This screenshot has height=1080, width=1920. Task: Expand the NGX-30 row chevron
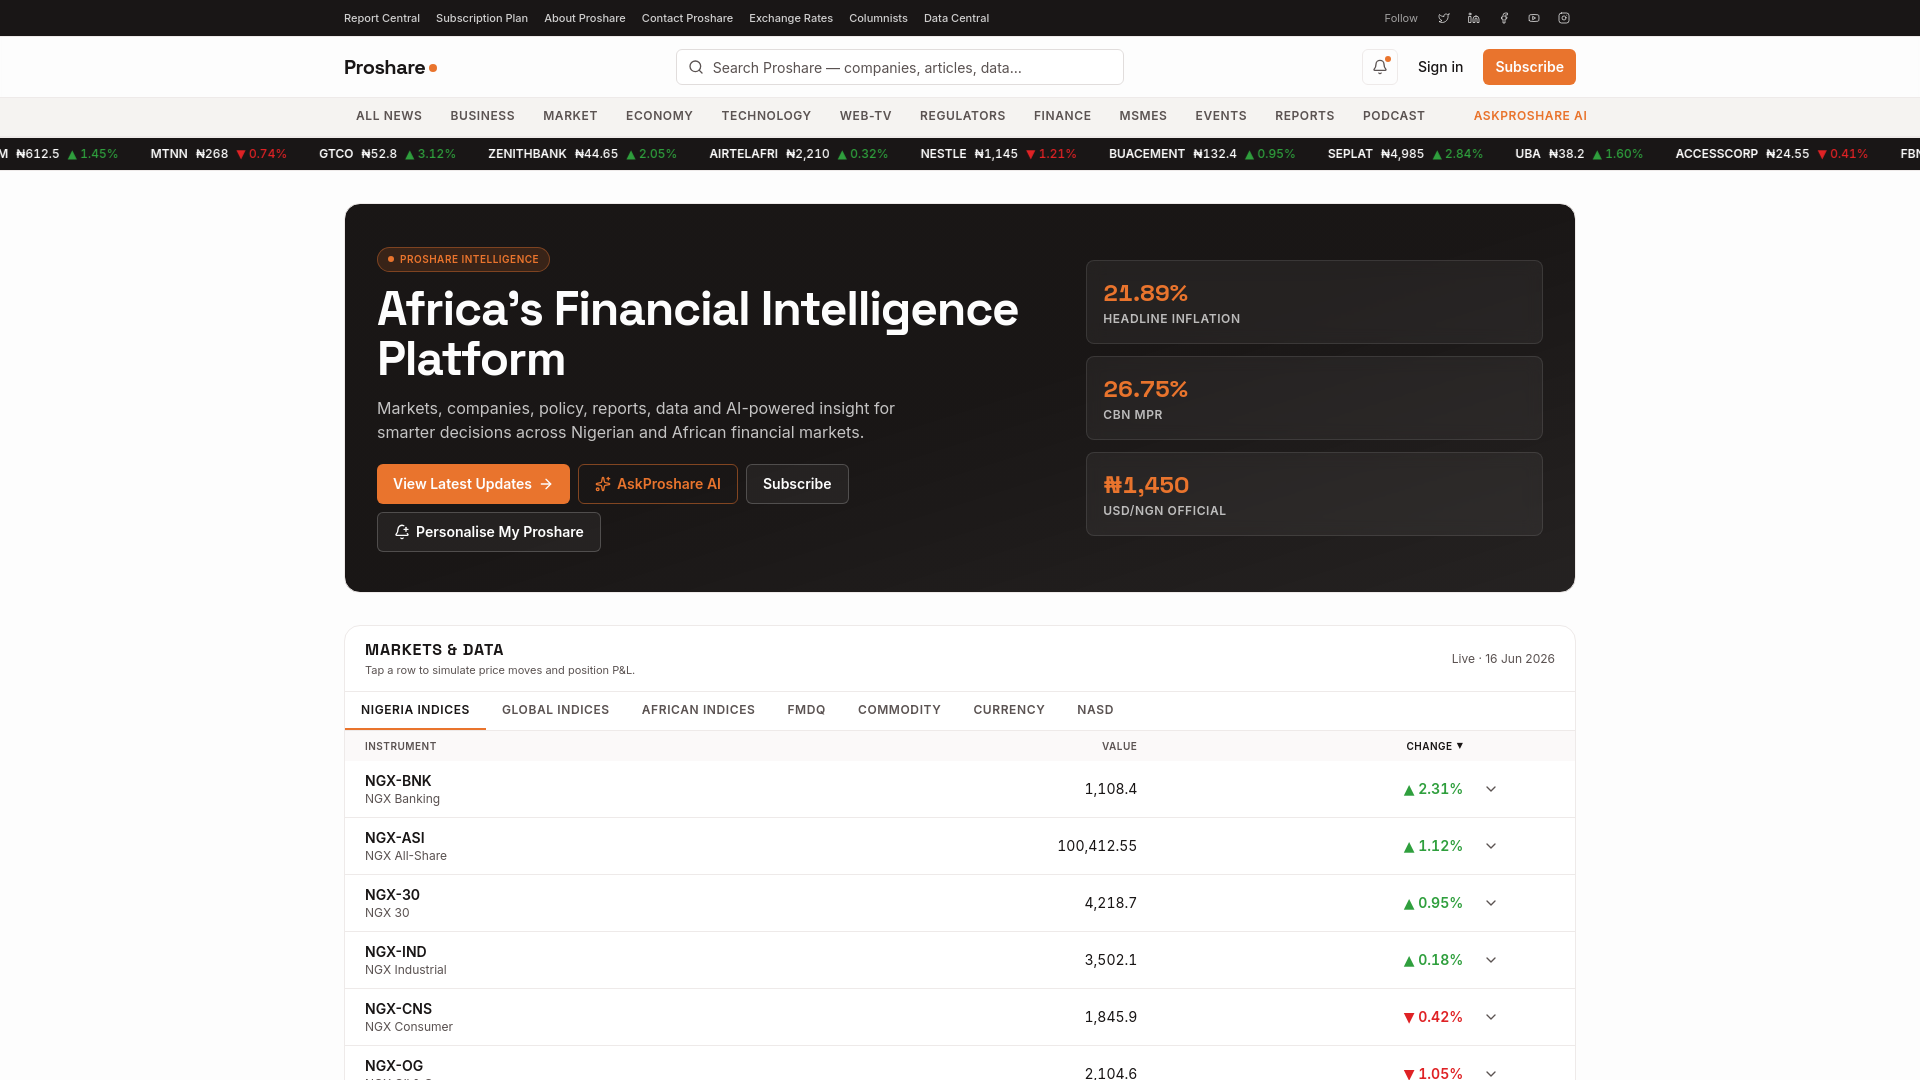tap(1491, 903)
